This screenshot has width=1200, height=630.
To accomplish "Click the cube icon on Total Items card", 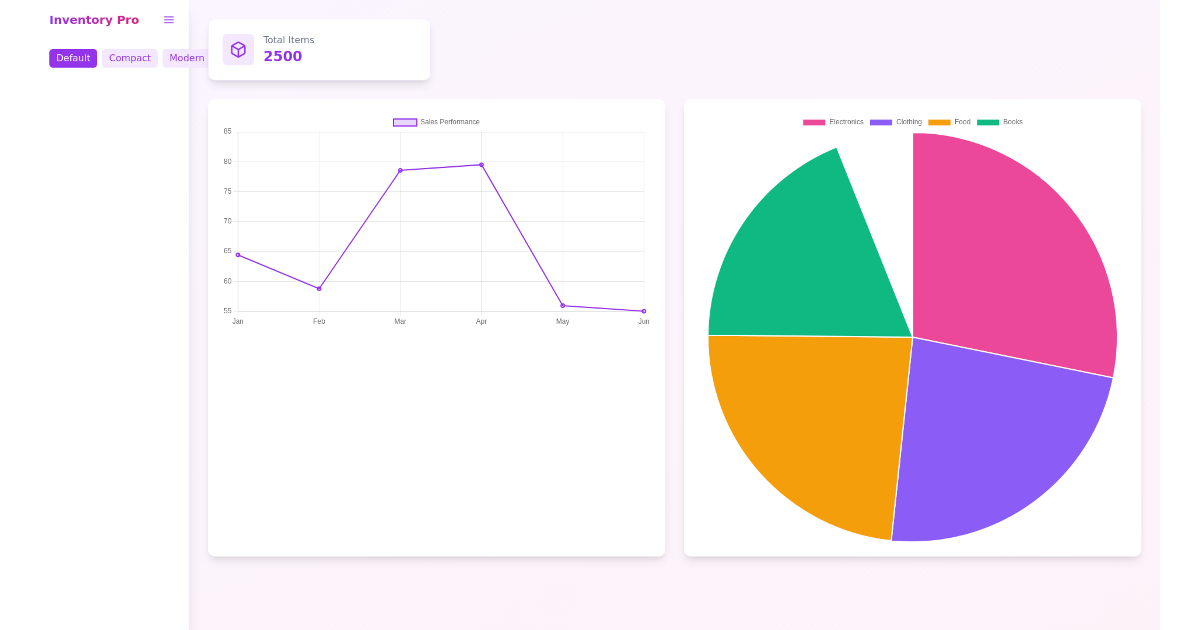I will pos(238,48).
